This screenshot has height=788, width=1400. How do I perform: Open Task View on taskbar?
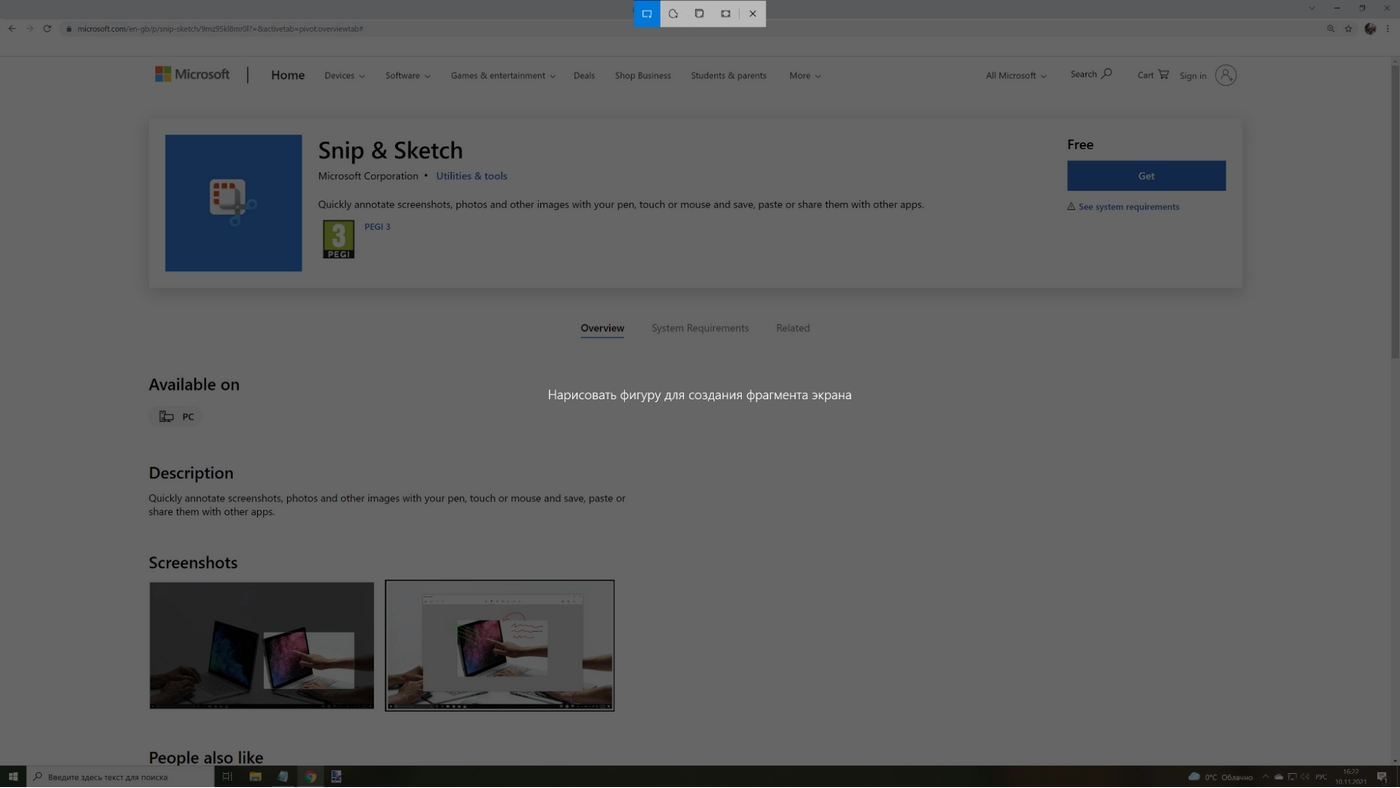227,777
